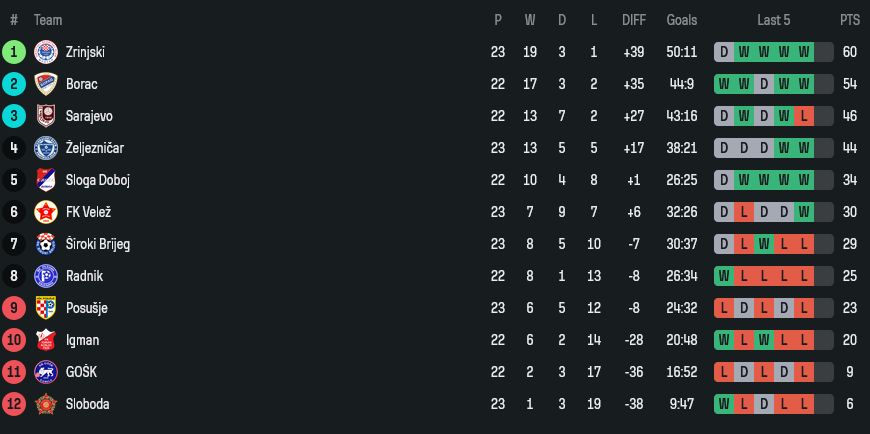Click the Radnik team logo
The height and width of the screenshot is (434, 870).
point(45,276)
